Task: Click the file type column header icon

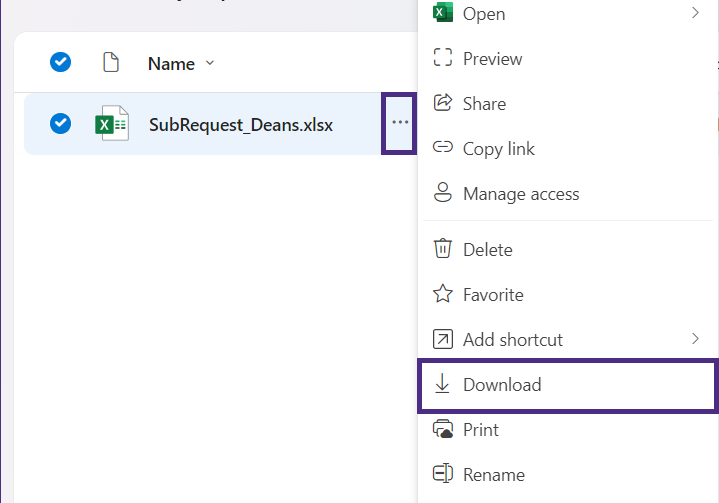Action: click(112, 63)
